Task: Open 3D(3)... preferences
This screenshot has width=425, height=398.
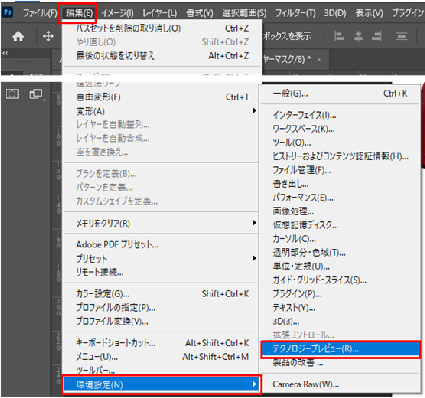Action: tap(340, 321)
